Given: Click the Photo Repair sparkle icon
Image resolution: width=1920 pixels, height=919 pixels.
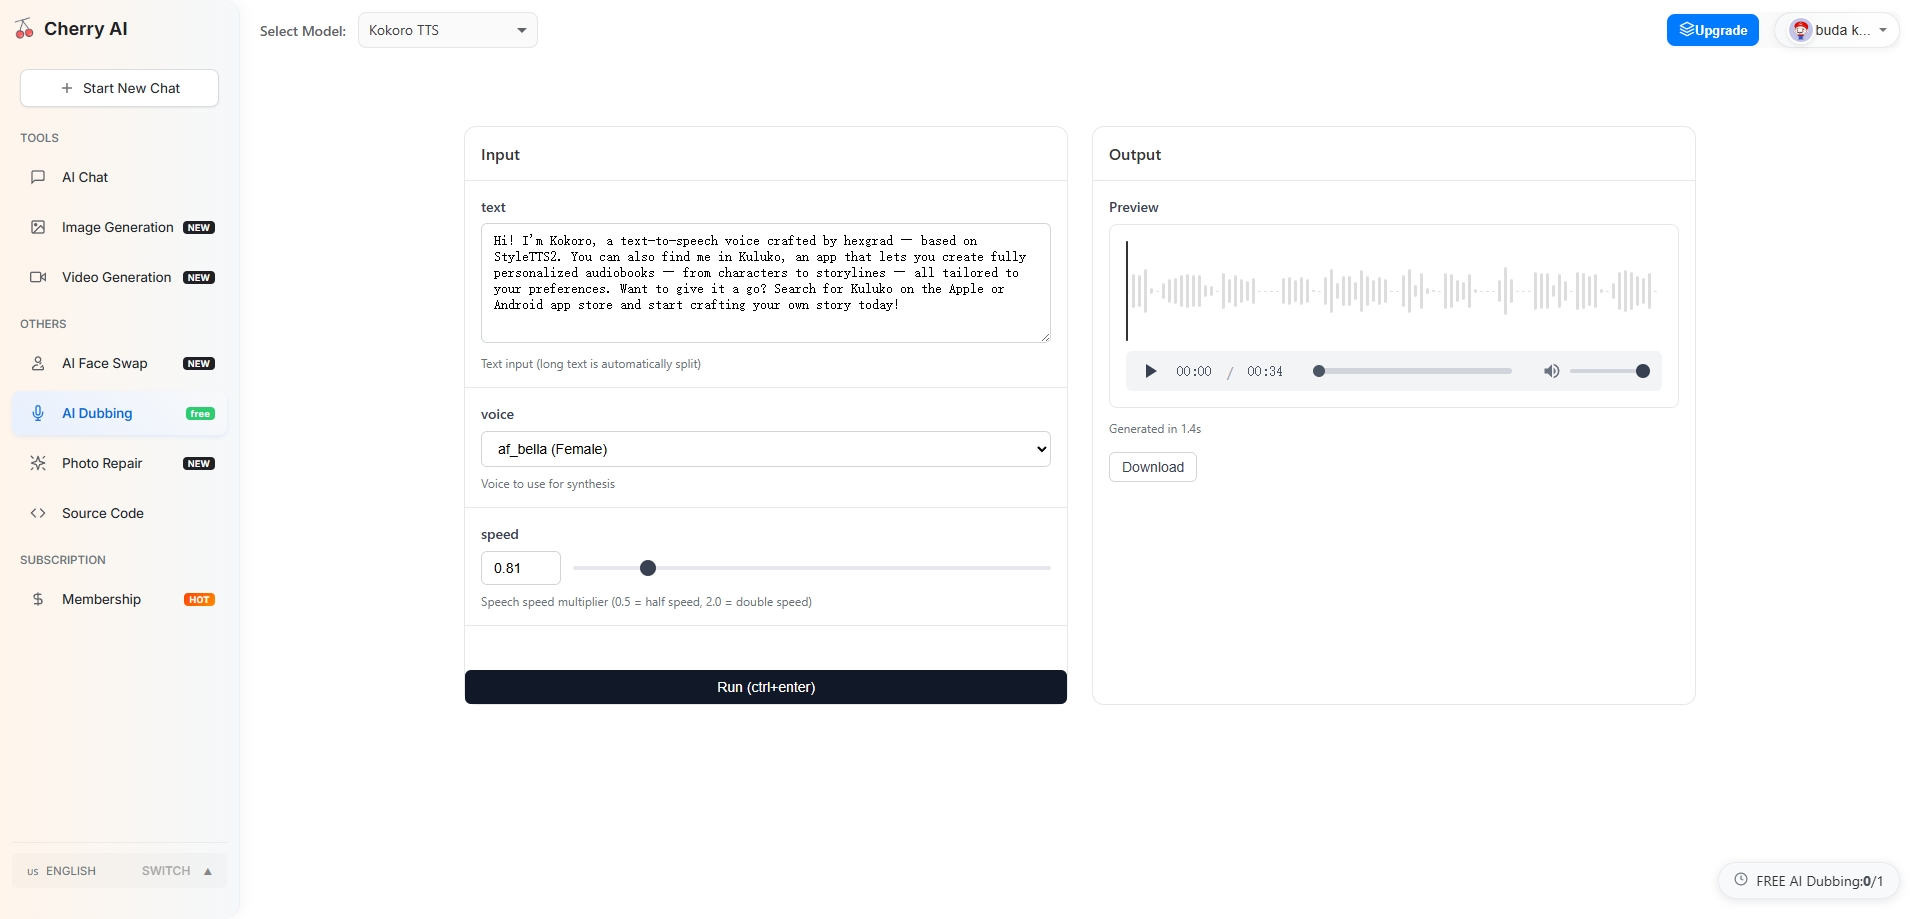Looking at the screenshot, I should click(x=38, y=463).
